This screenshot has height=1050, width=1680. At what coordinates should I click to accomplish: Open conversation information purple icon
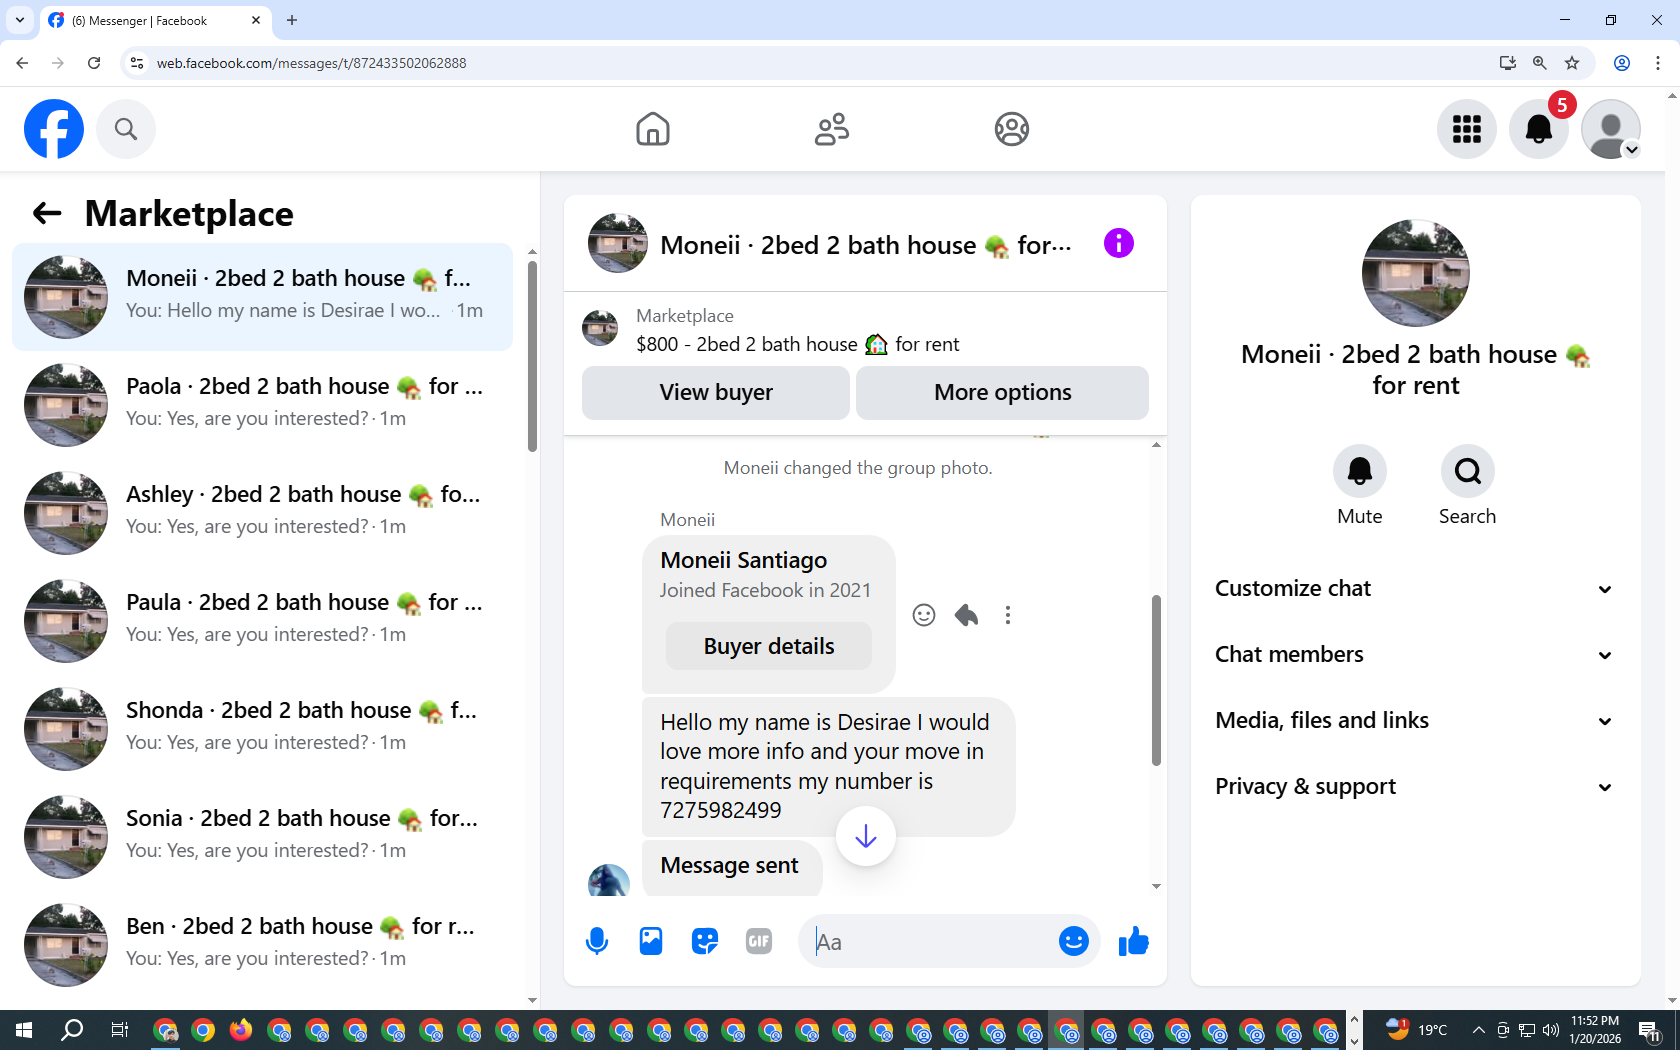coord(1119,243)
